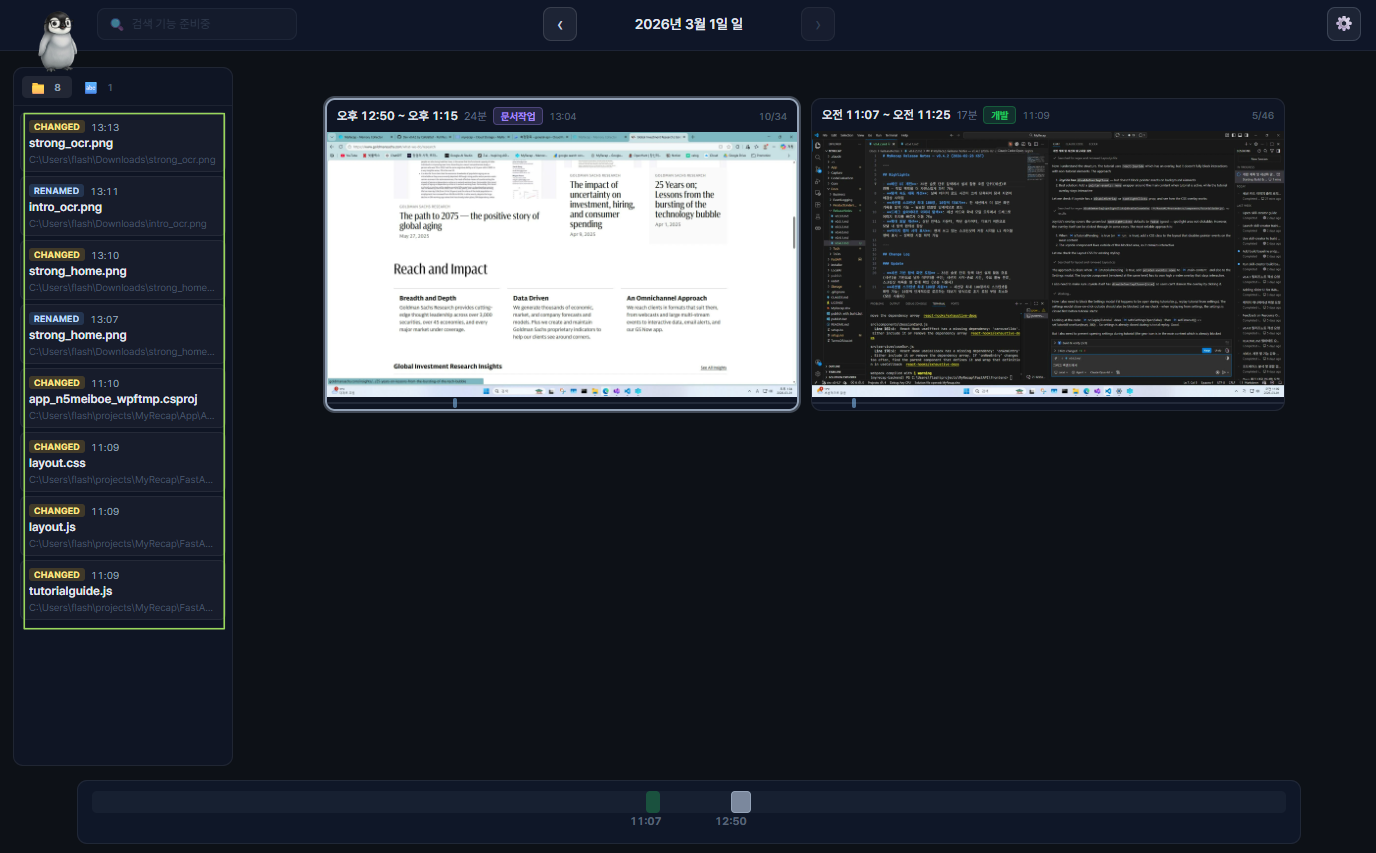Screen dimensions: 1376x853
Task: Select strong_home.png renamed at 13:07
Action: pos(124,335)
